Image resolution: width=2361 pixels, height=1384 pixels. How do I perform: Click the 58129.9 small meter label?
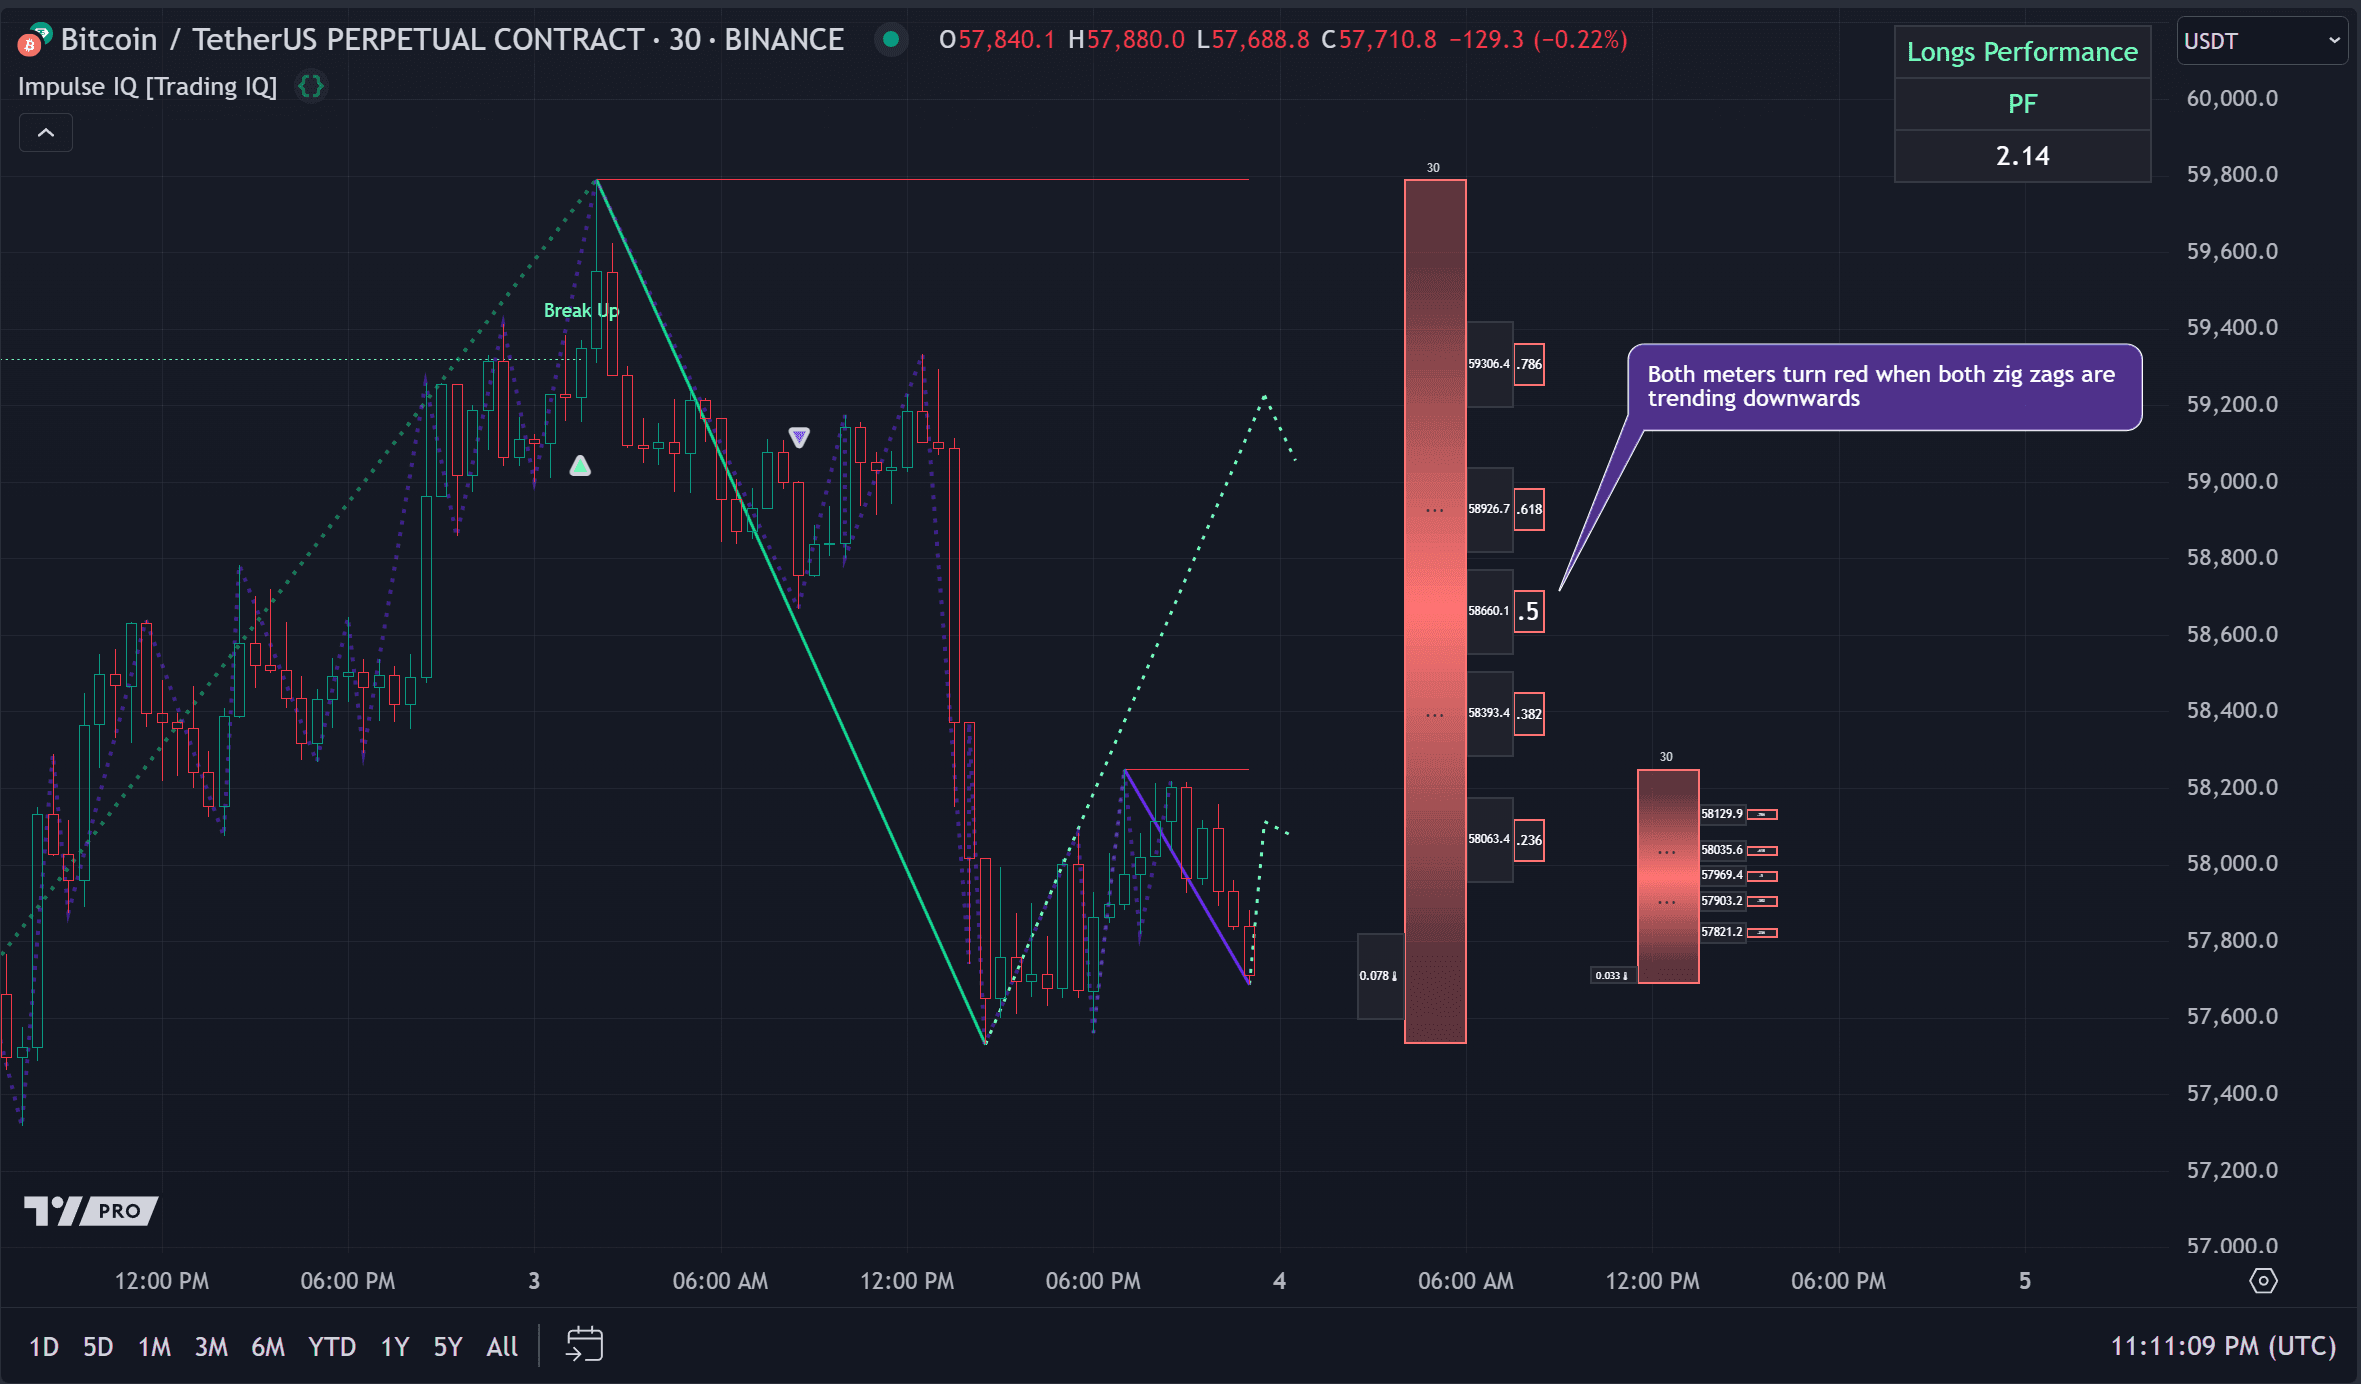click(x=1722, y=814)
